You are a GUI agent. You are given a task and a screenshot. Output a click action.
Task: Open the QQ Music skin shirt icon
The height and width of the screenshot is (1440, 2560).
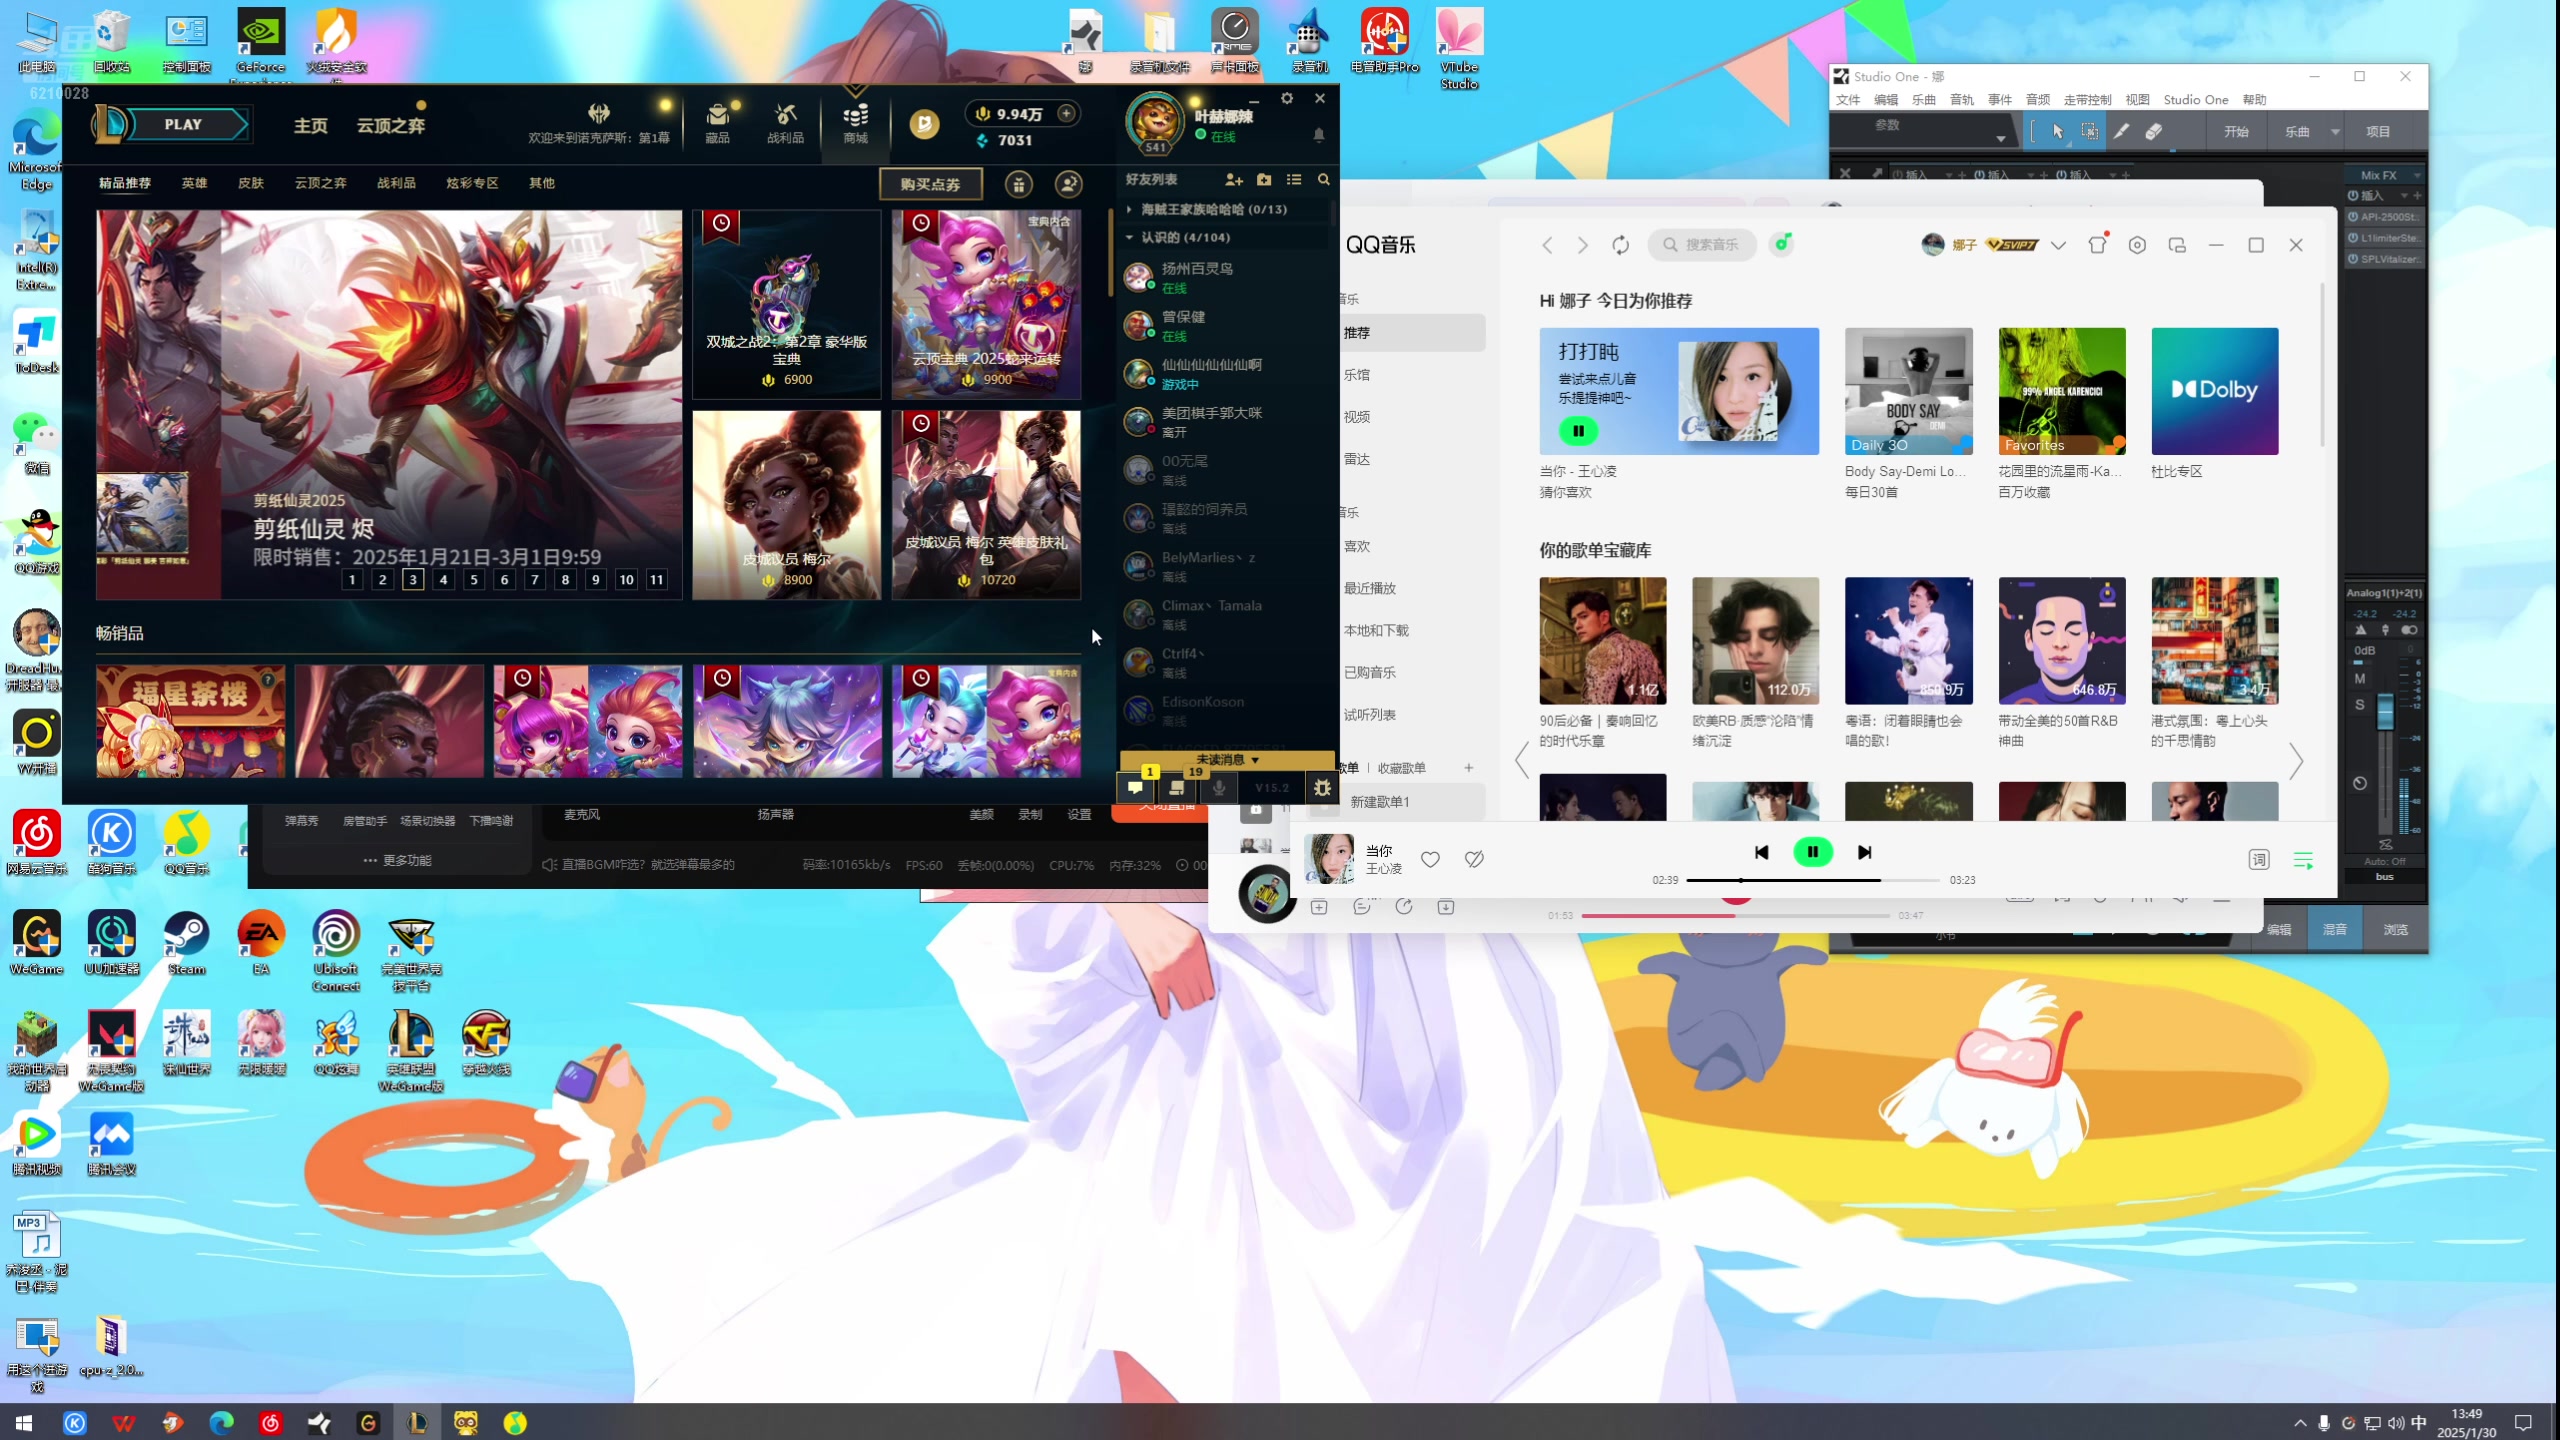(2097, 245)
